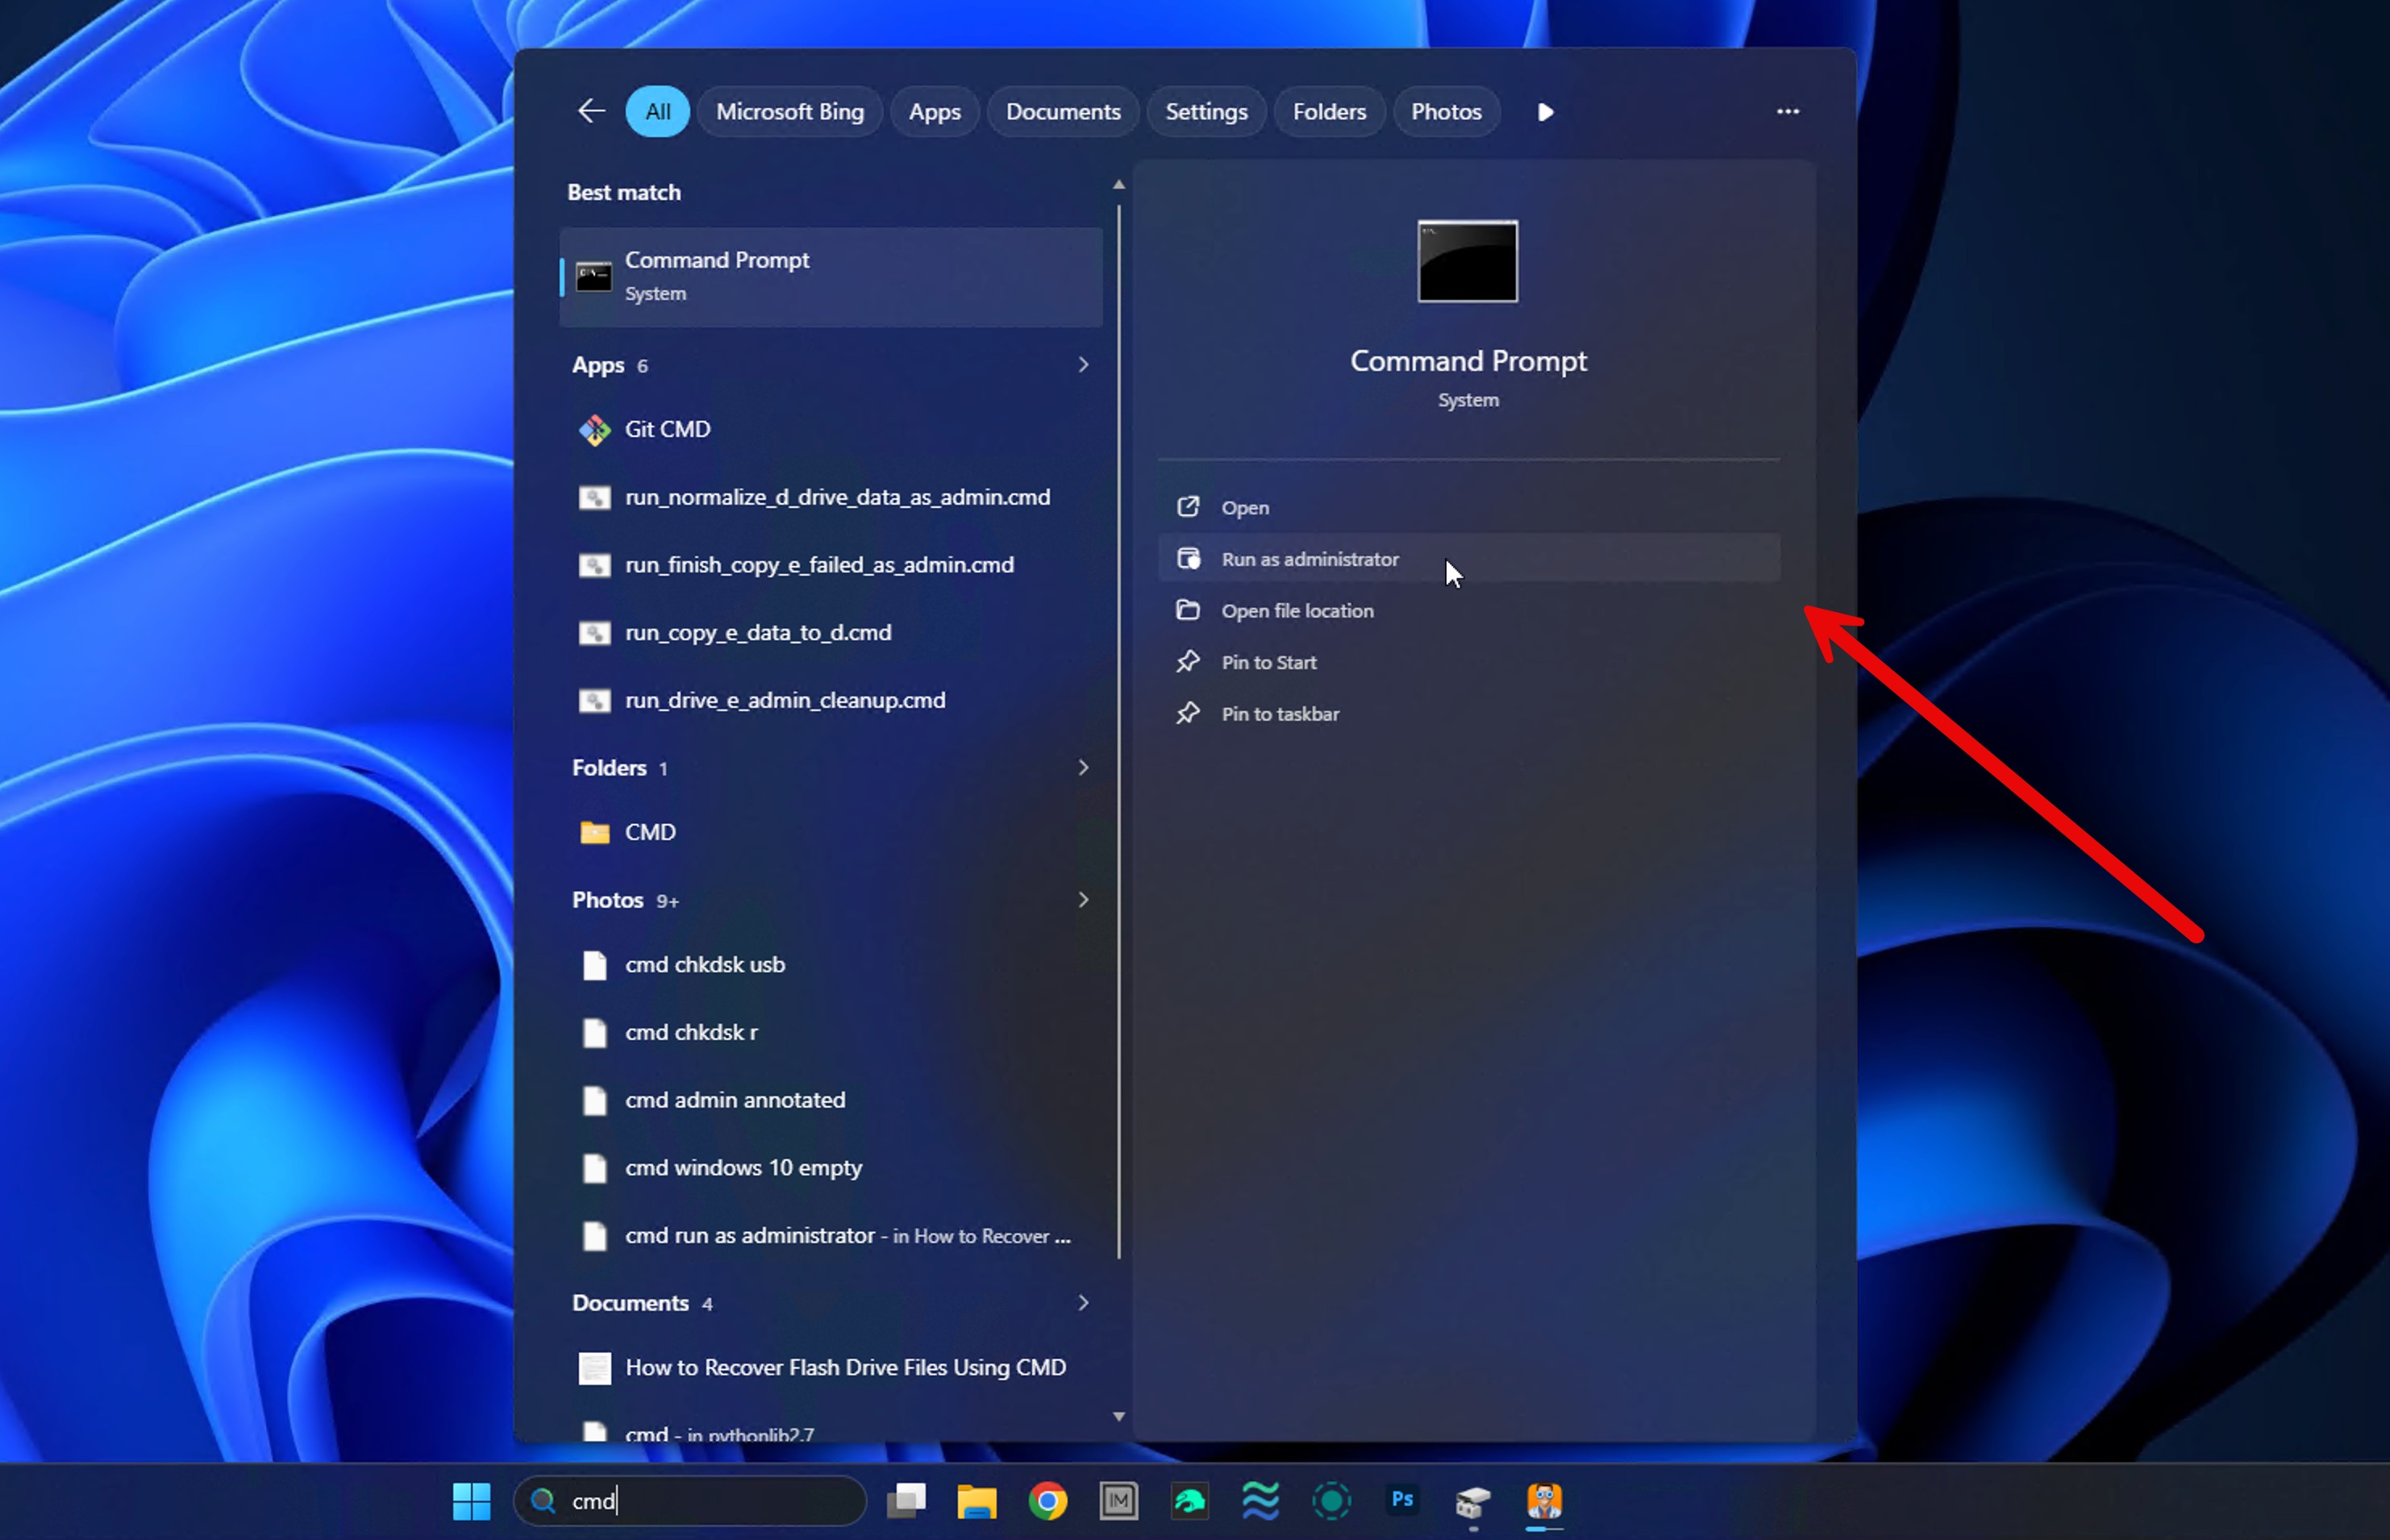Expand the Photos results section
The image size is (2390, 1540).
pos(1083,900)
